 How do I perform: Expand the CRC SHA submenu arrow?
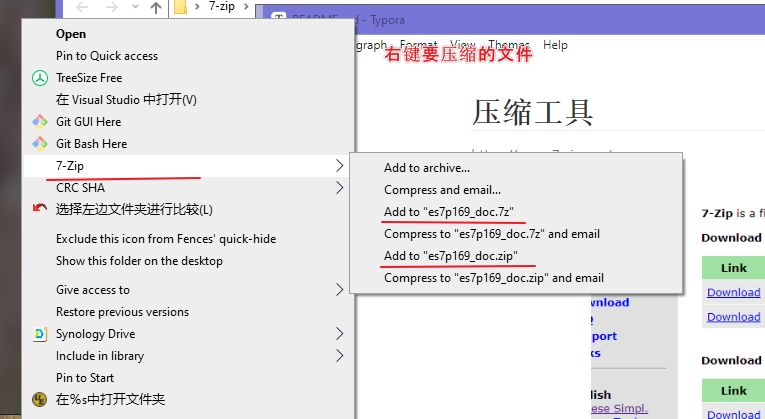340,188
